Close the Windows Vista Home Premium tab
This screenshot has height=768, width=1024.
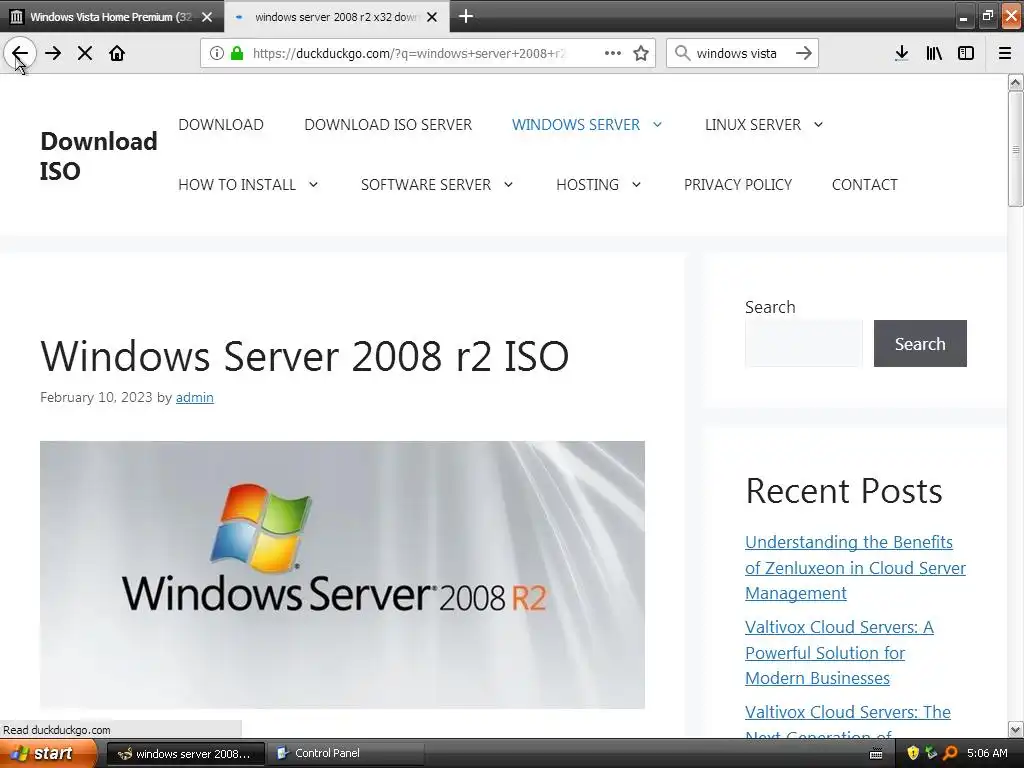coord(207,17)
